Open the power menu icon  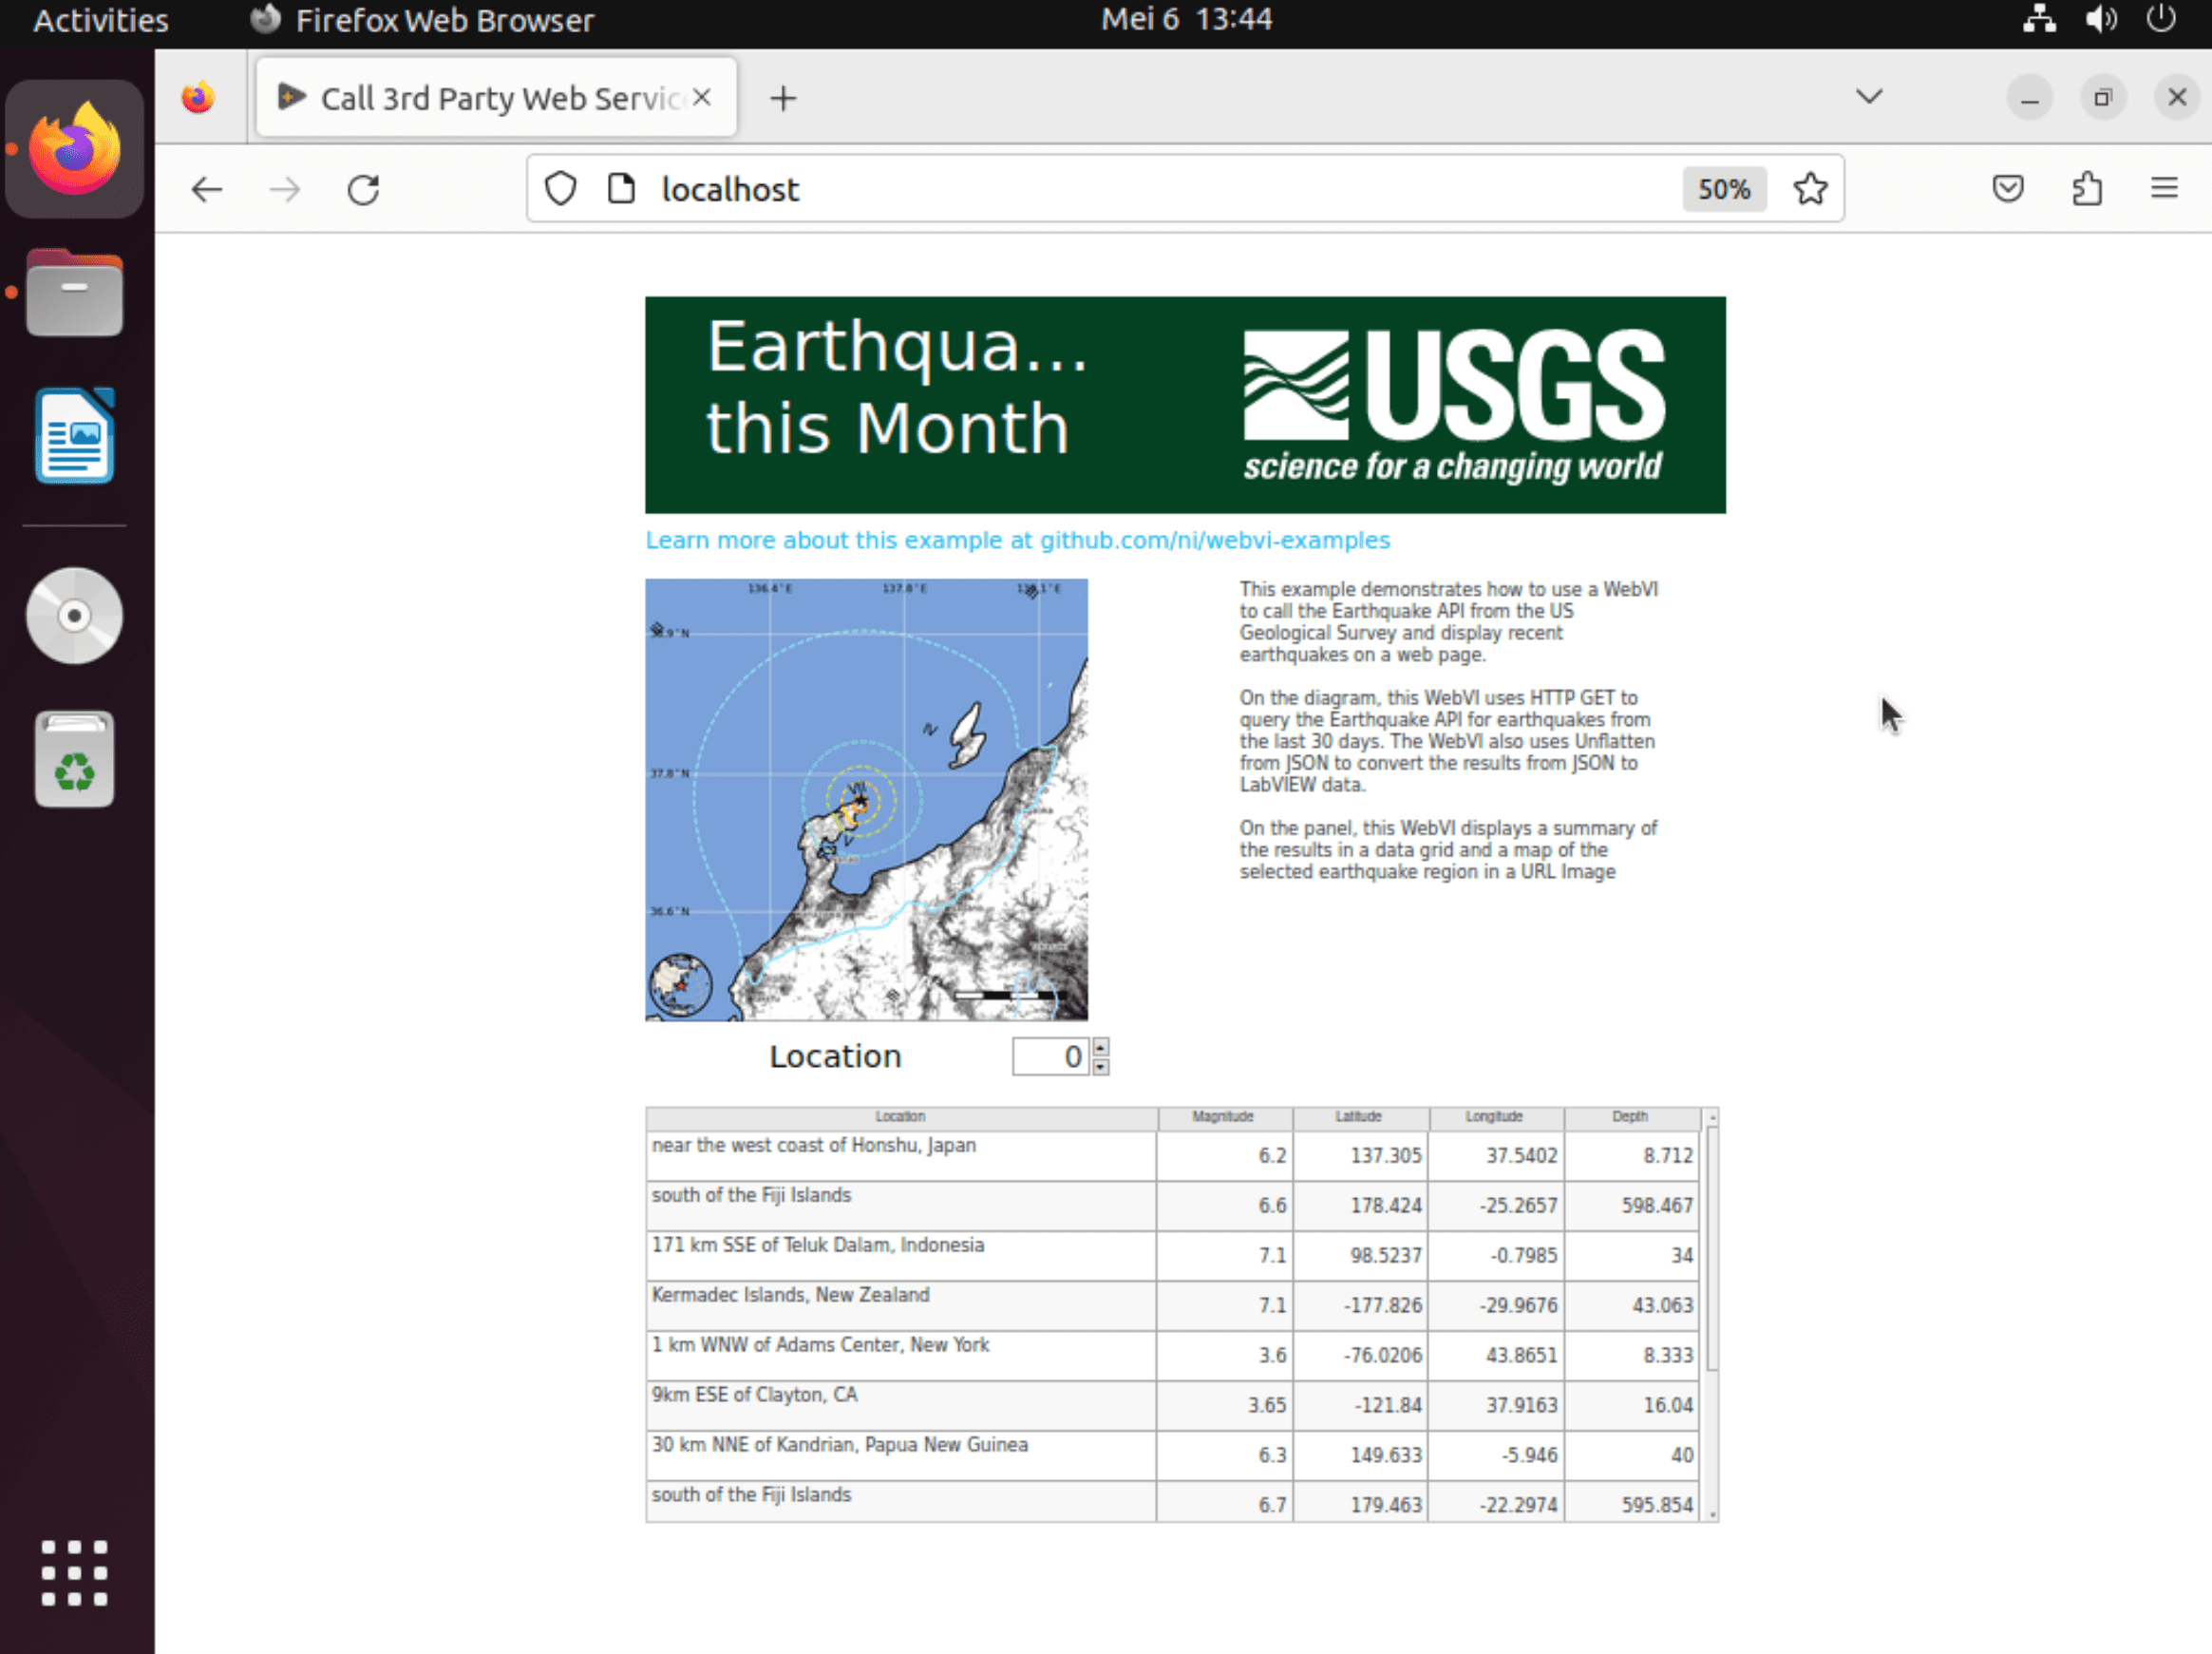[x=2162, y=19]
